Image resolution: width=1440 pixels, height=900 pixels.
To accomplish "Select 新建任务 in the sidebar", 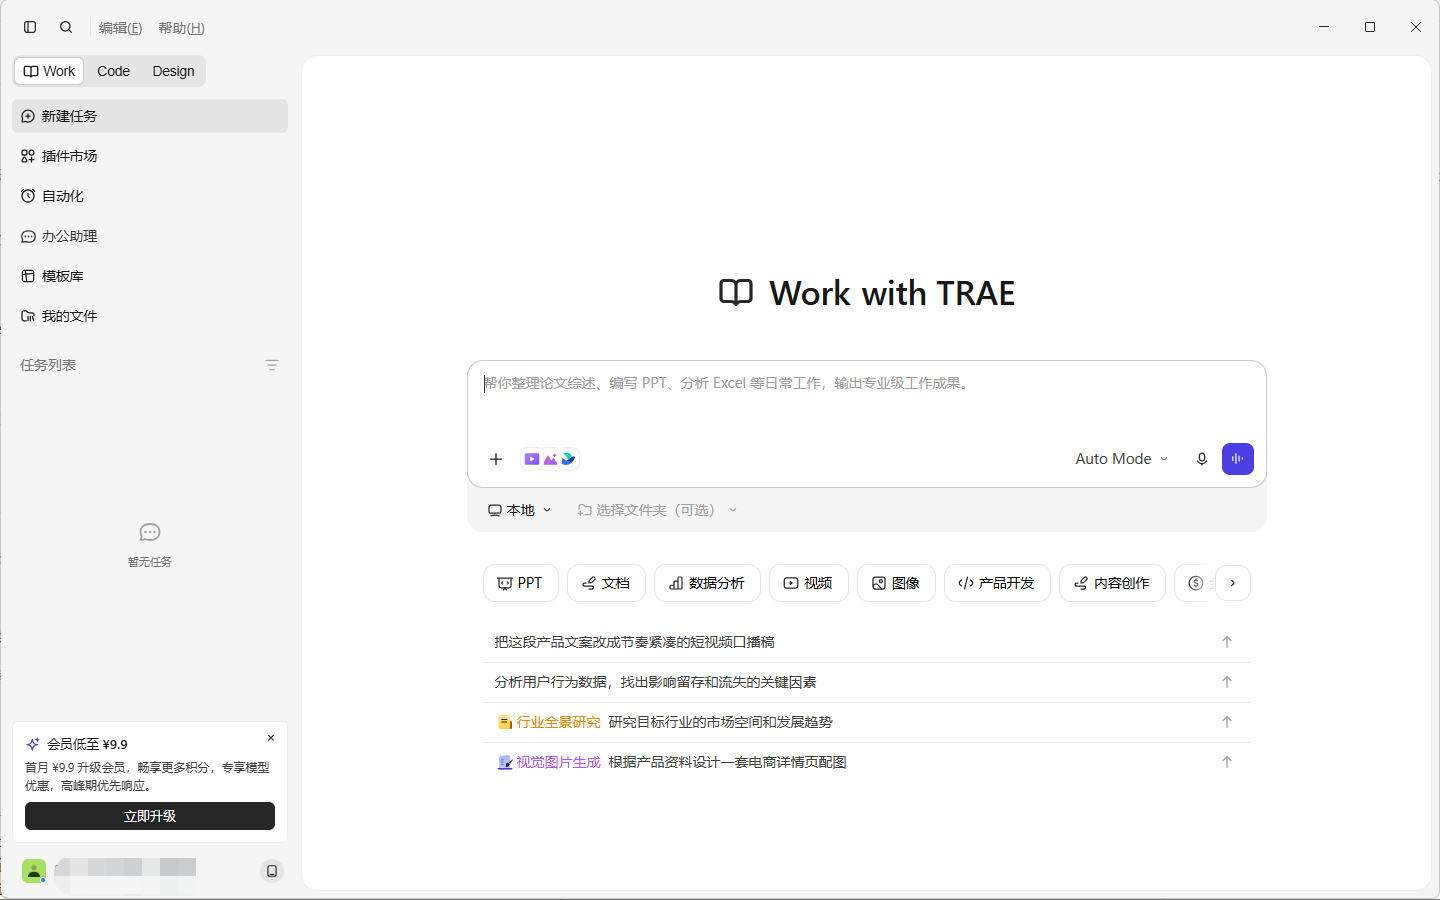I will 150,116.
